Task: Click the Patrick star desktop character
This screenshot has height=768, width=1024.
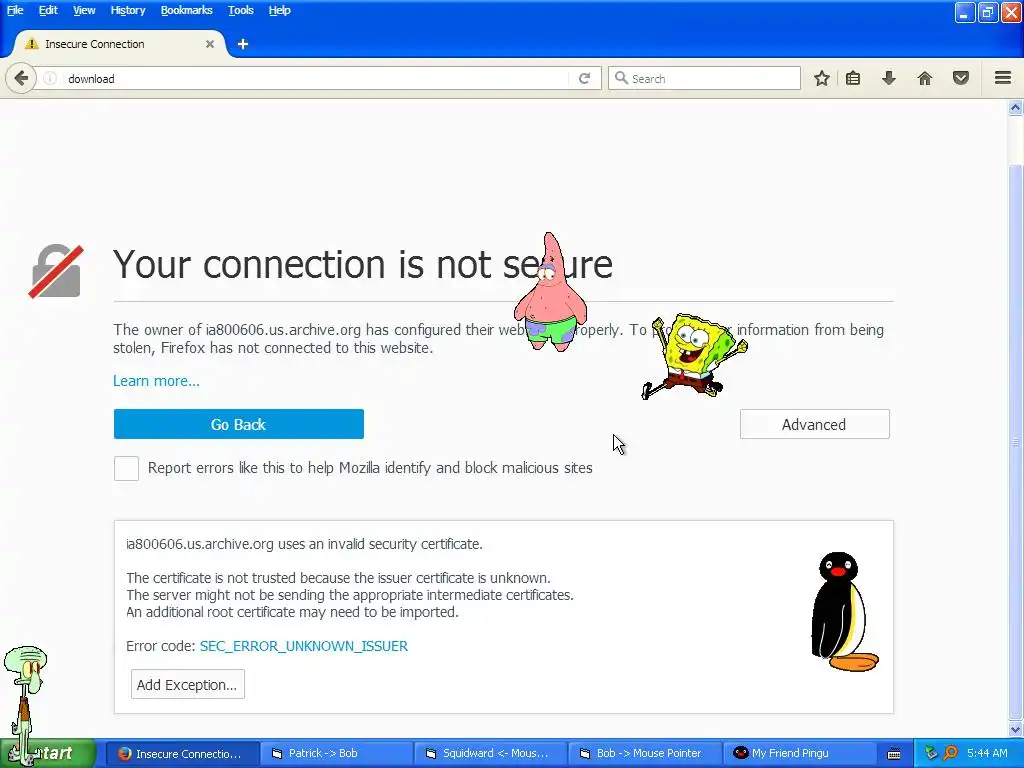Action: click(550, 292)
